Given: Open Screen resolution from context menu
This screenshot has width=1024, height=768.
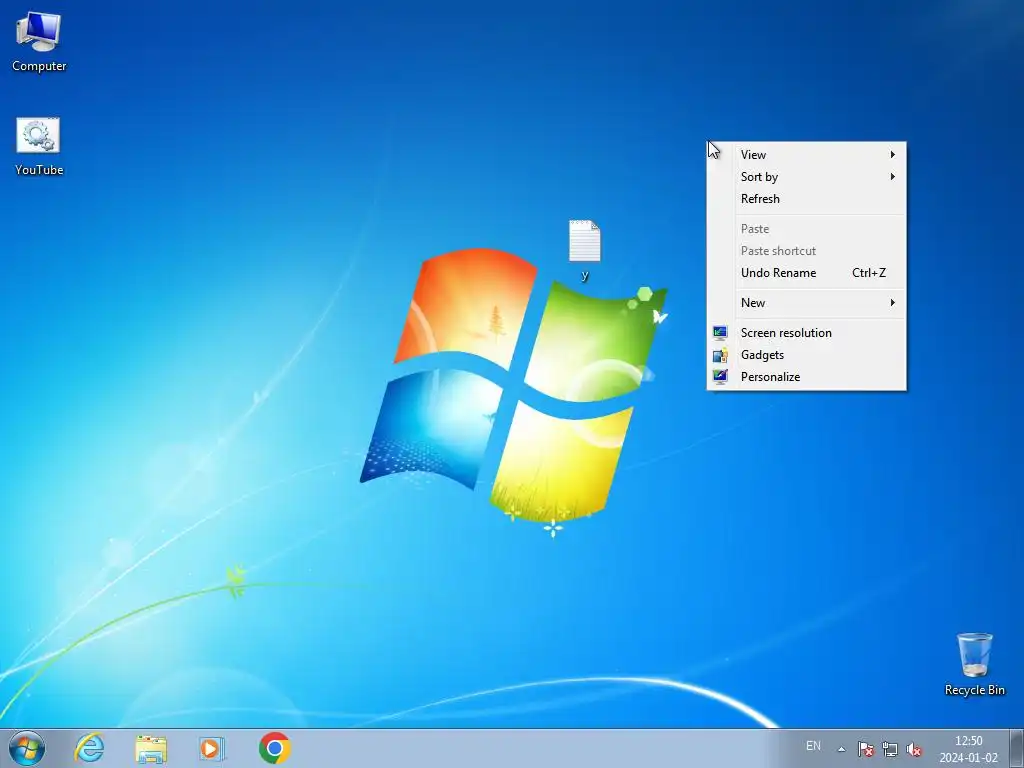Looking at the screenshot, I should 807,333.
